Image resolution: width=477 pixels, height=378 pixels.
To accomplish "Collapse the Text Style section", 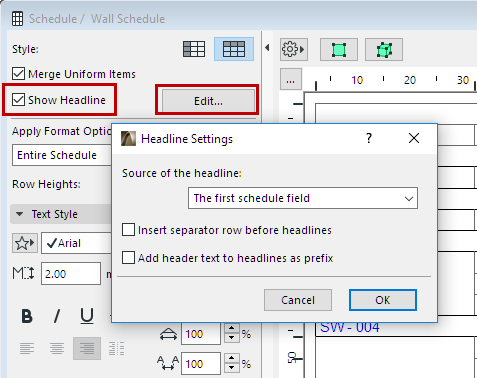I will [20, 214].
